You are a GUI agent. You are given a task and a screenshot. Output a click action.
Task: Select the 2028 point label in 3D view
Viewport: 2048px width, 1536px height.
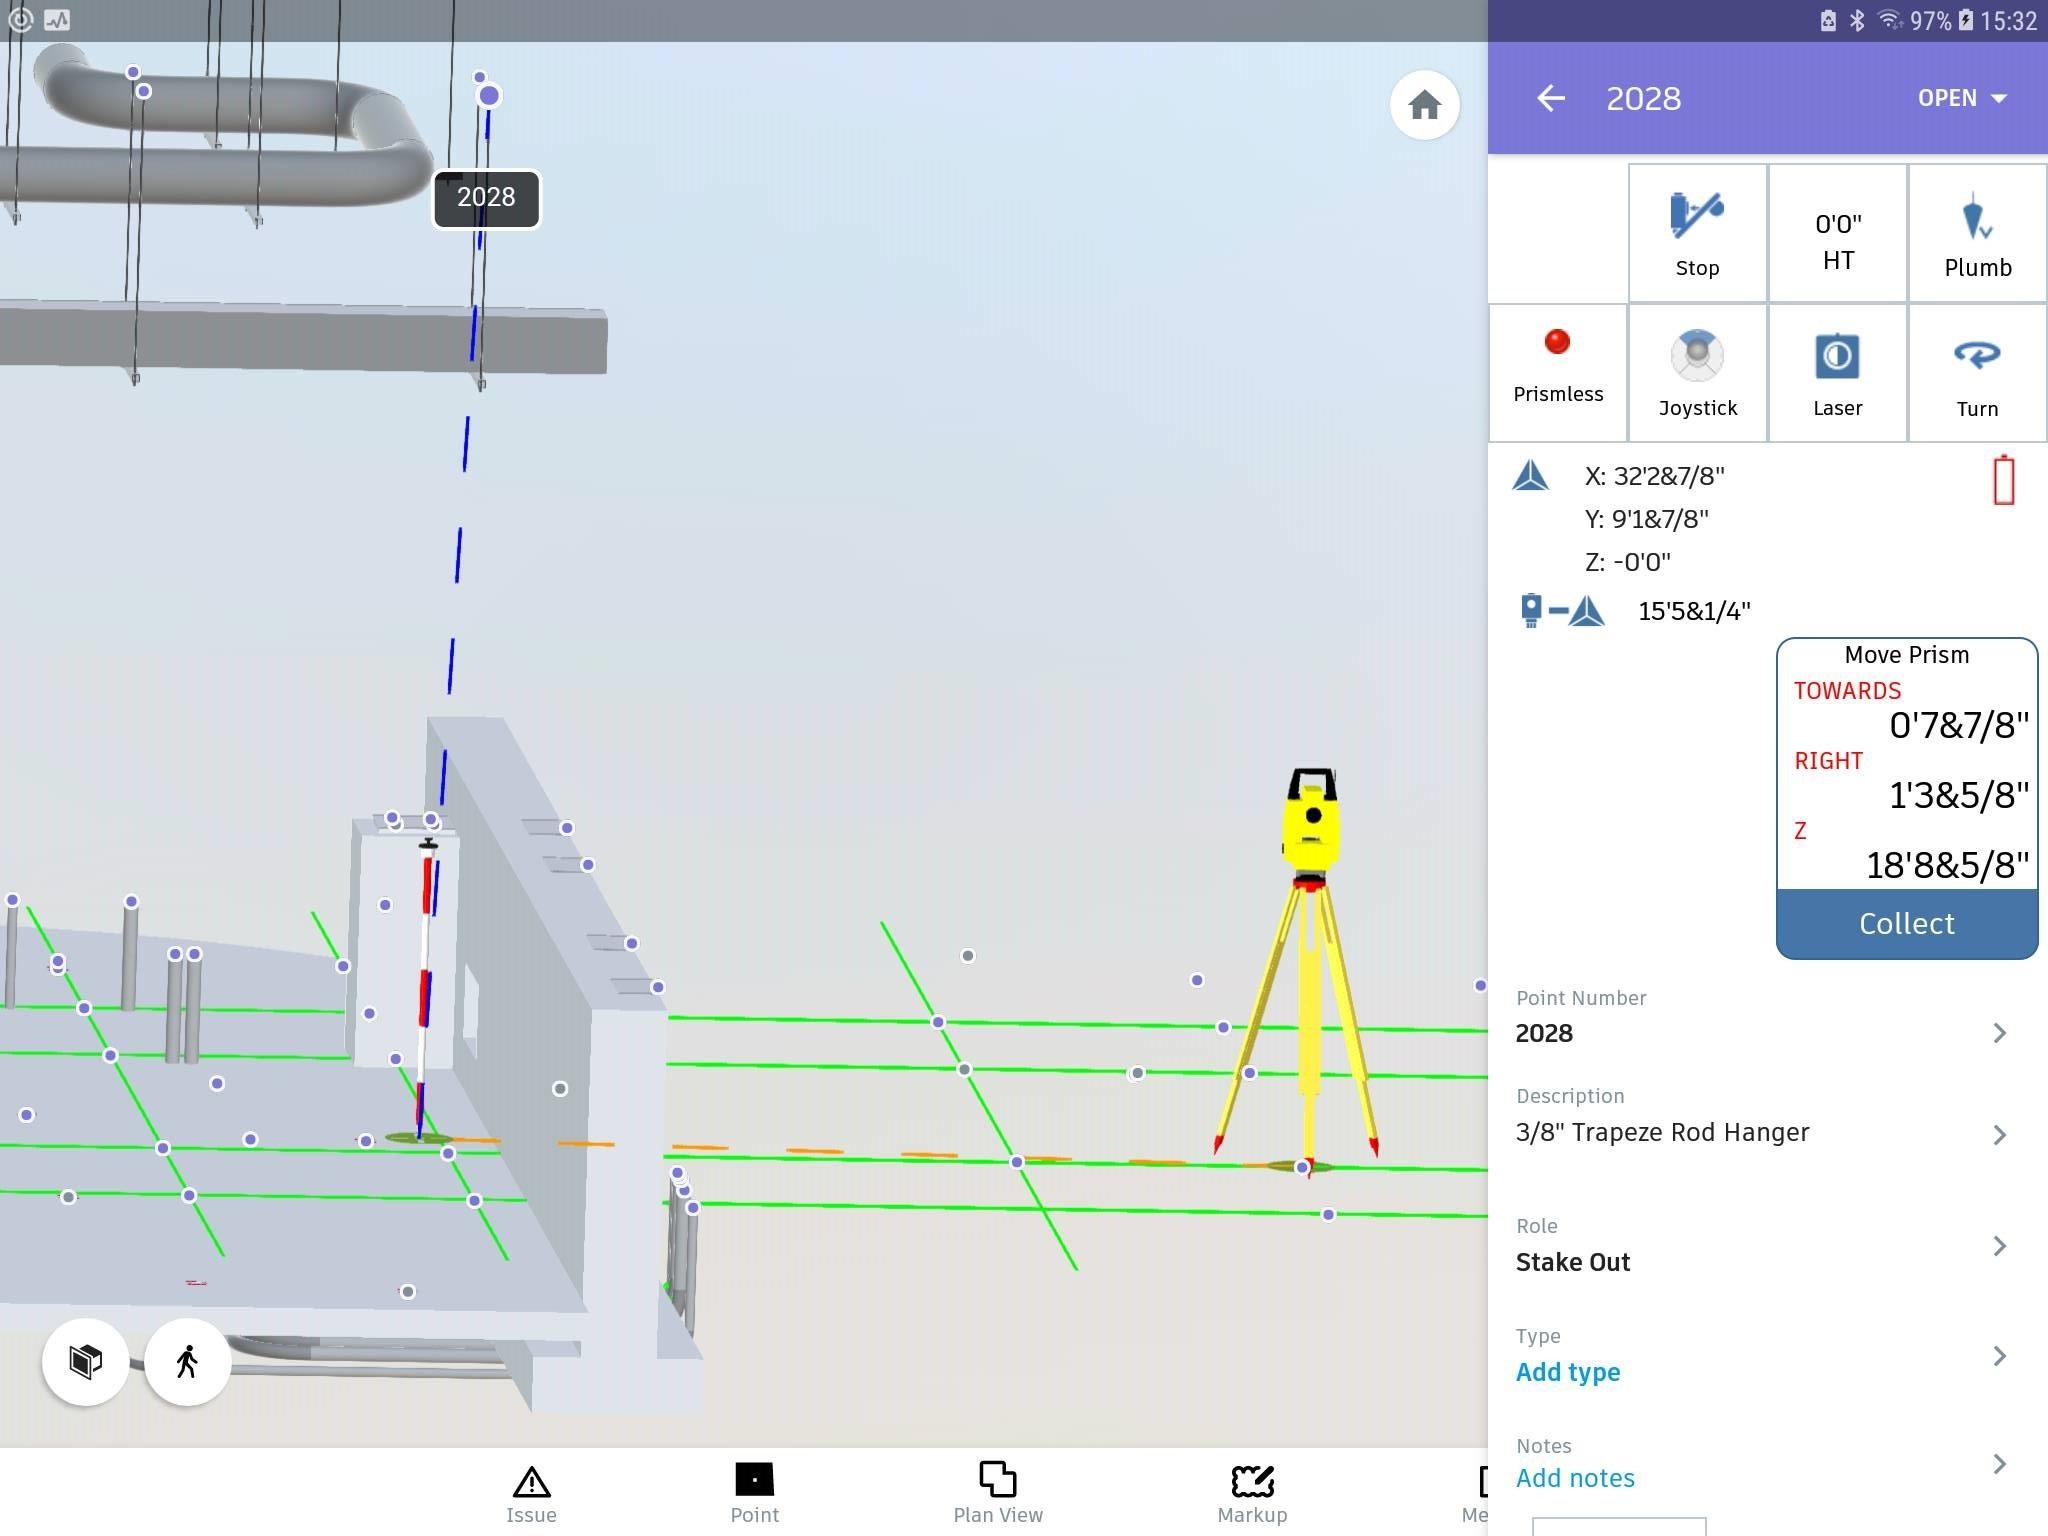pos(486,198)
